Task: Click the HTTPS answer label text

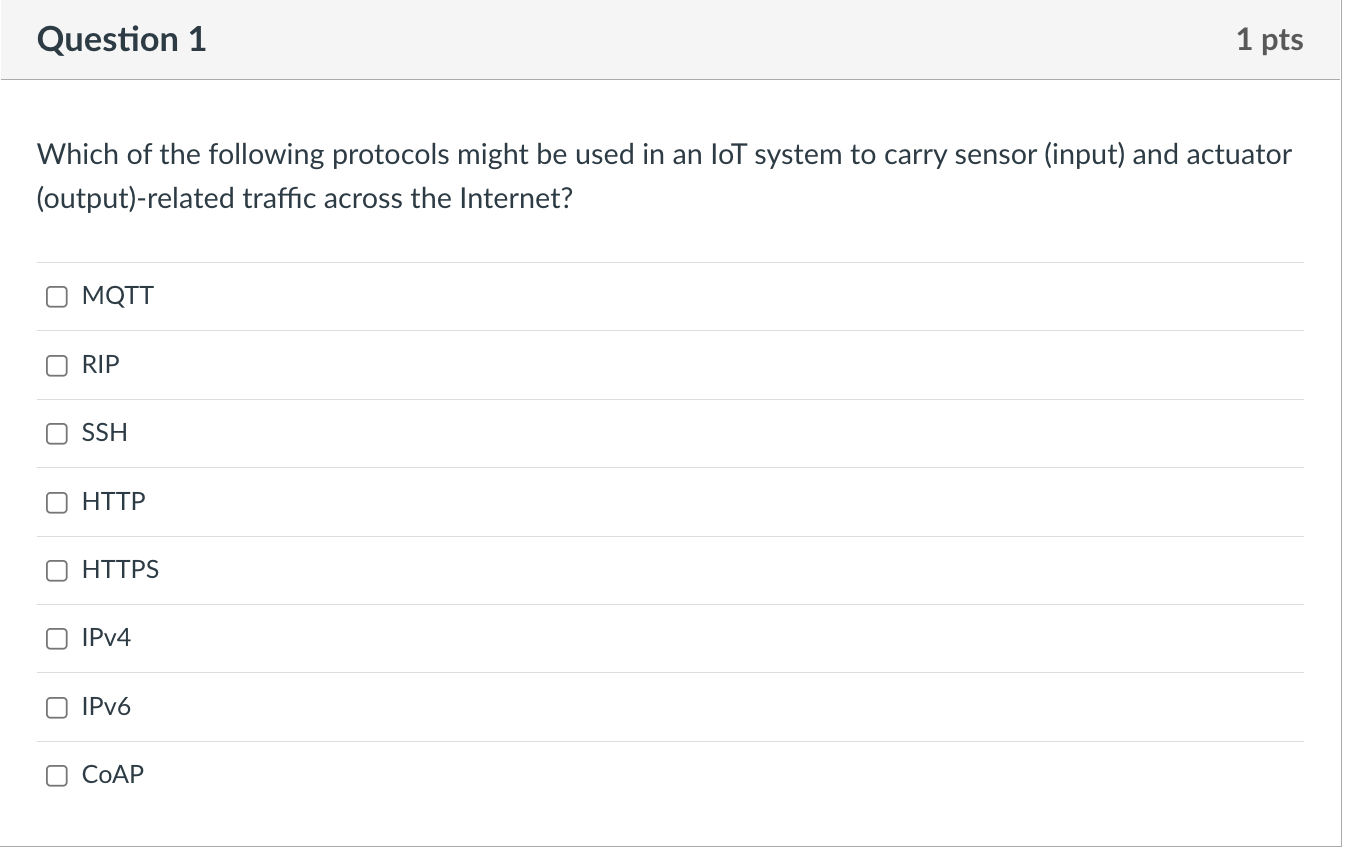Action: pos(120,570)
